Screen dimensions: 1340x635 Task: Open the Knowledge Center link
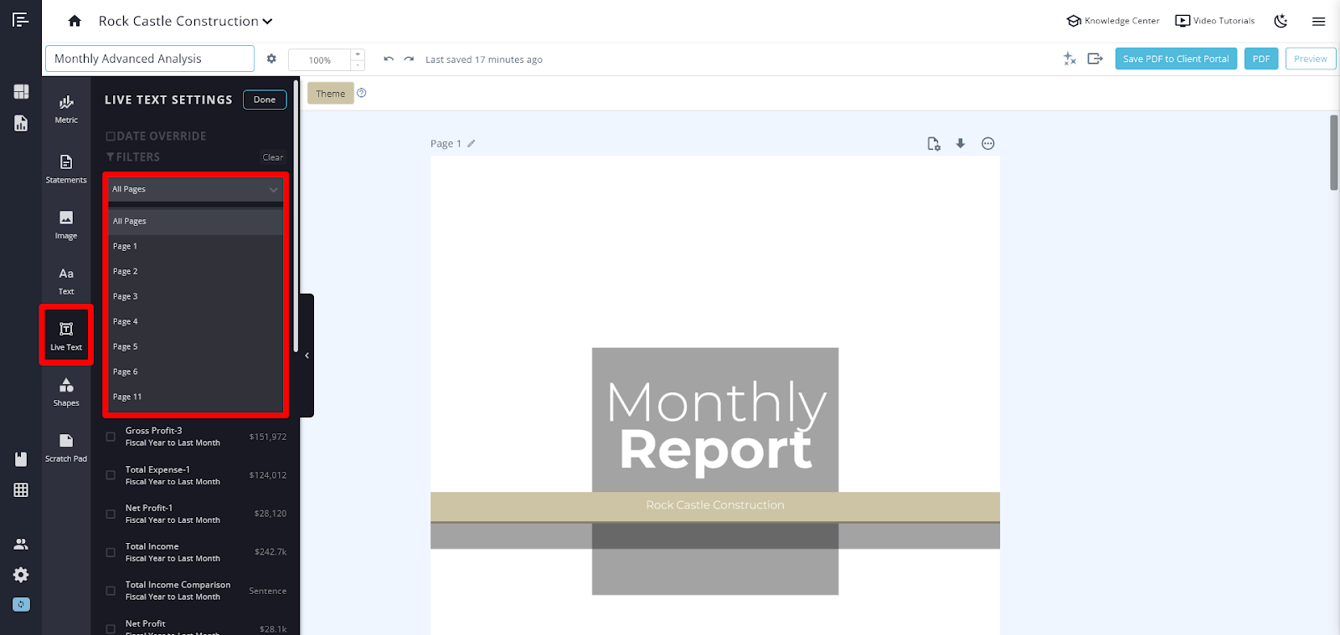[1113, 21]
